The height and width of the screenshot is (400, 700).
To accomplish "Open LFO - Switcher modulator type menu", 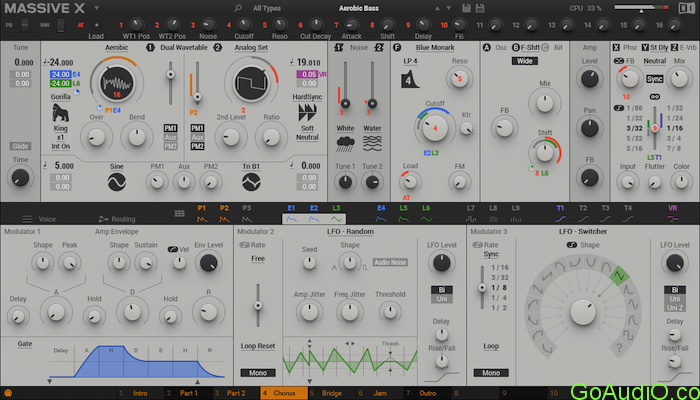I will click(583, 231).
